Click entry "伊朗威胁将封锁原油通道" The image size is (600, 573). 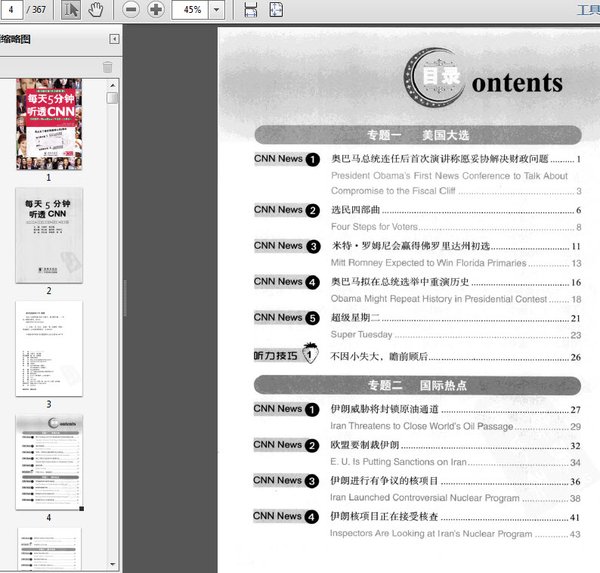[385, 409]
